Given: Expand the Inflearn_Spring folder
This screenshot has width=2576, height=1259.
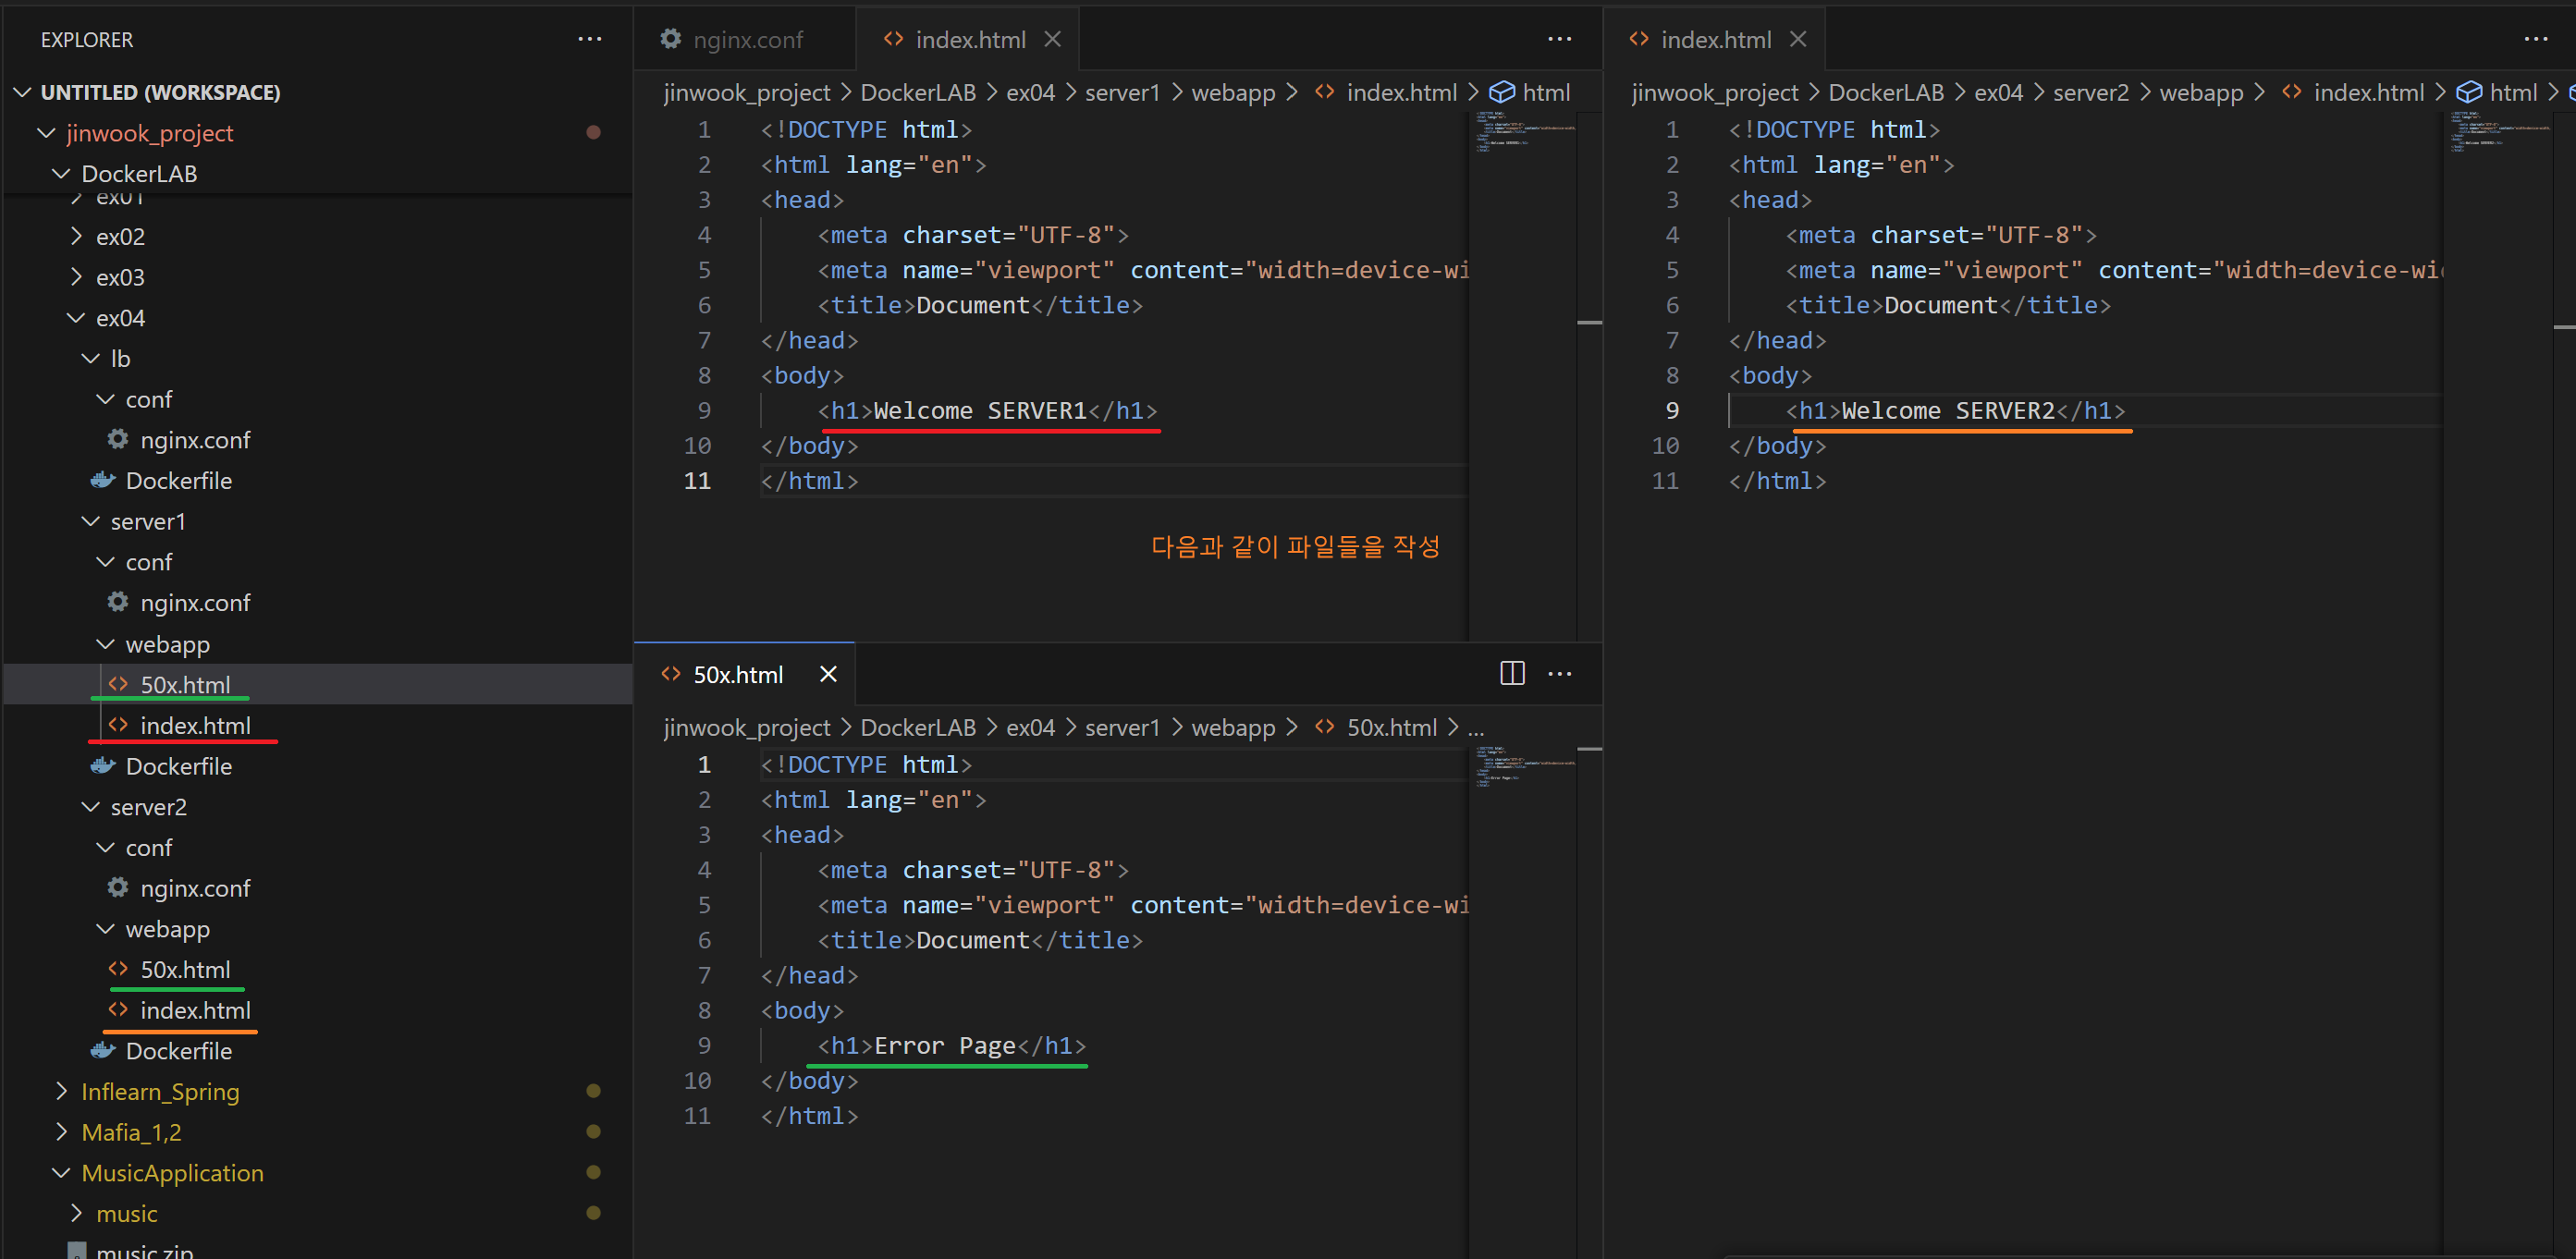Looking at the screenshot, I should 160,1092.
